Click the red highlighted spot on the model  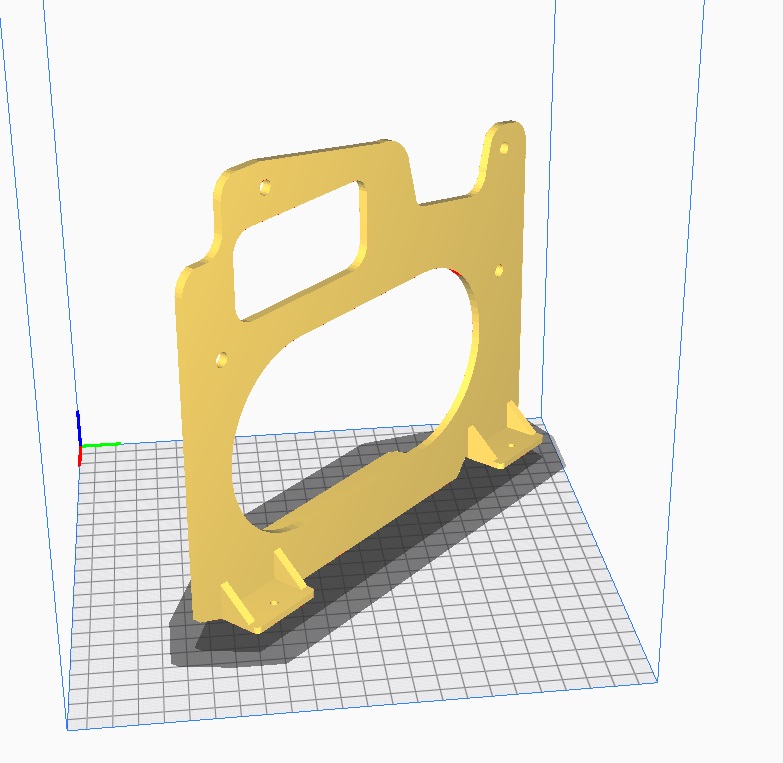455,270
